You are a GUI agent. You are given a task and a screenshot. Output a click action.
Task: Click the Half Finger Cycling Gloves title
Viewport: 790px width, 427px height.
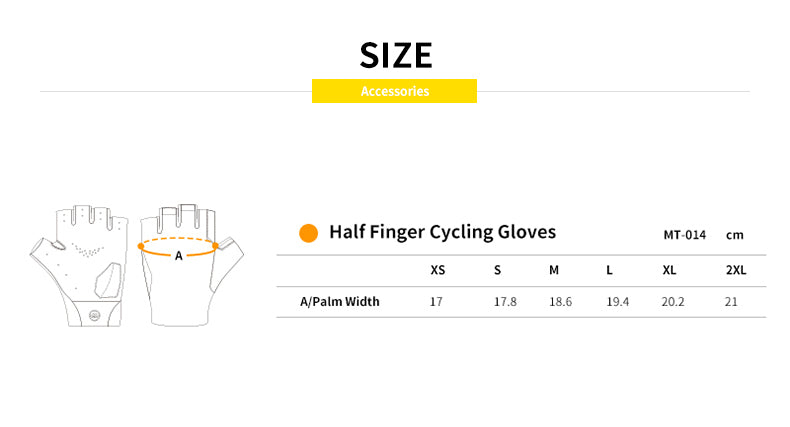point(442,232)
